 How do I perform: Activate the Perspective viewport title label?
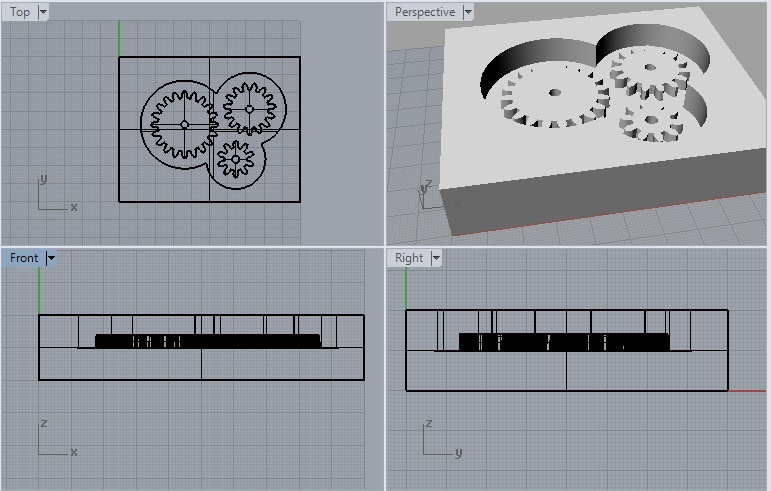[425, 12]
